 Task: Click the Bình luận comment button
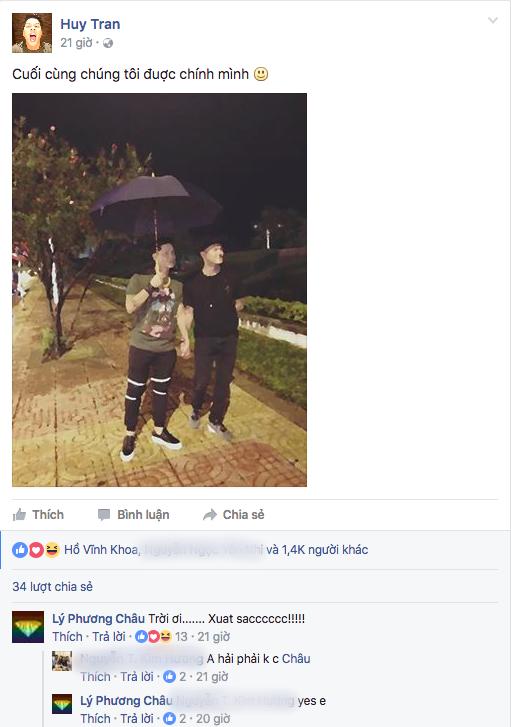(134, 515)
